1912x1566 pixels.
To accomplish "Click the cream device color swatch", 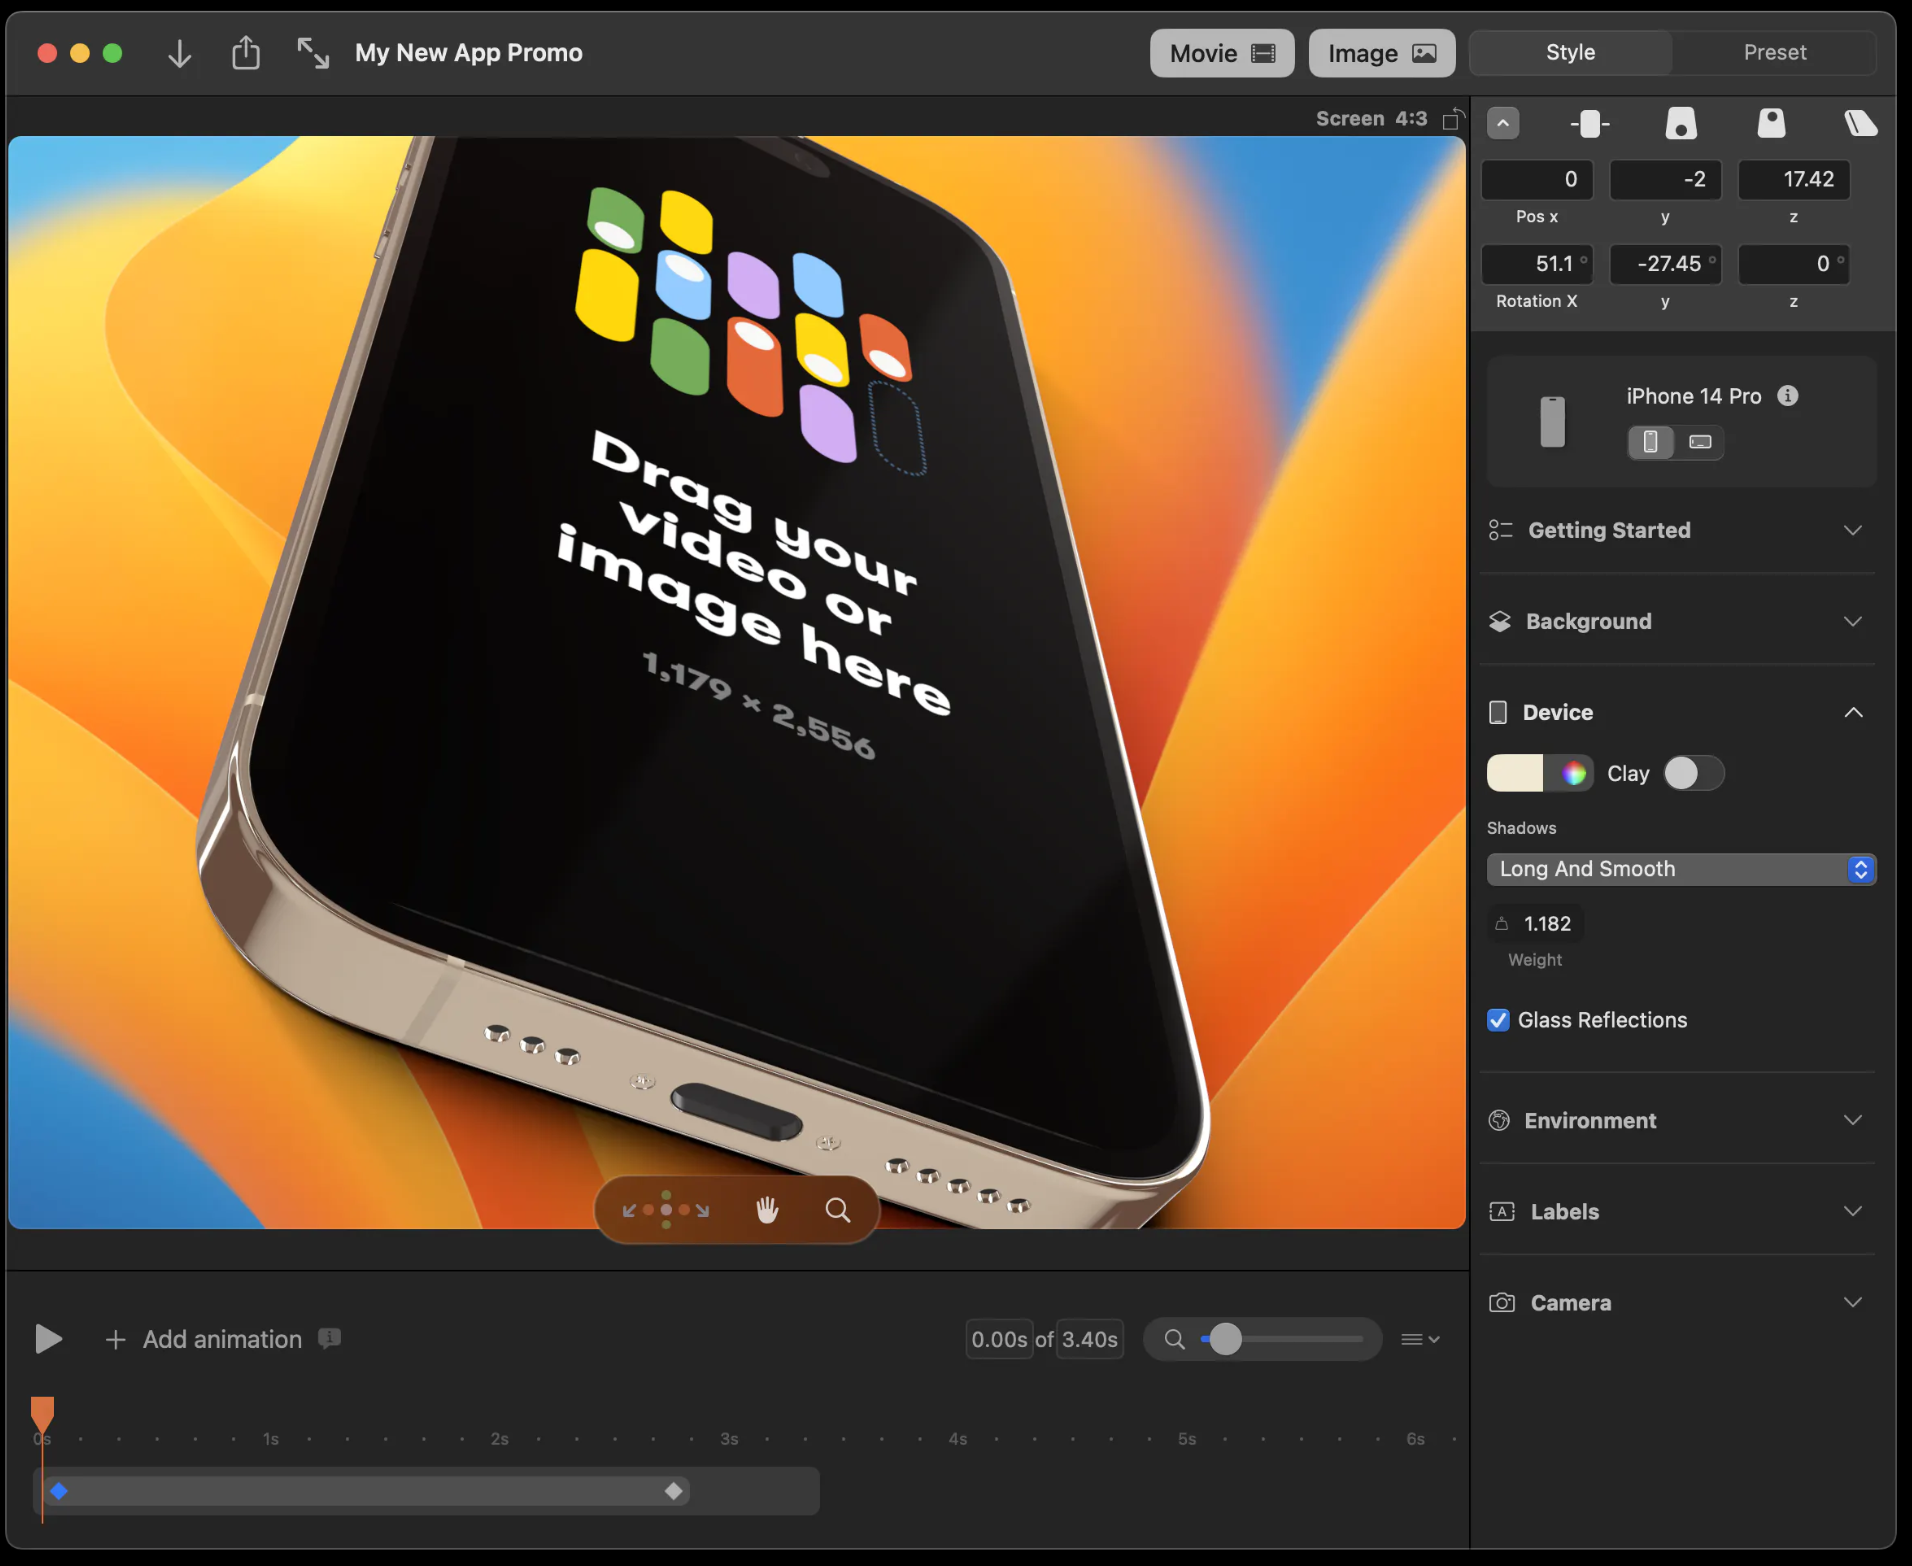I will pyautogui.click(x=1514, y=773).
